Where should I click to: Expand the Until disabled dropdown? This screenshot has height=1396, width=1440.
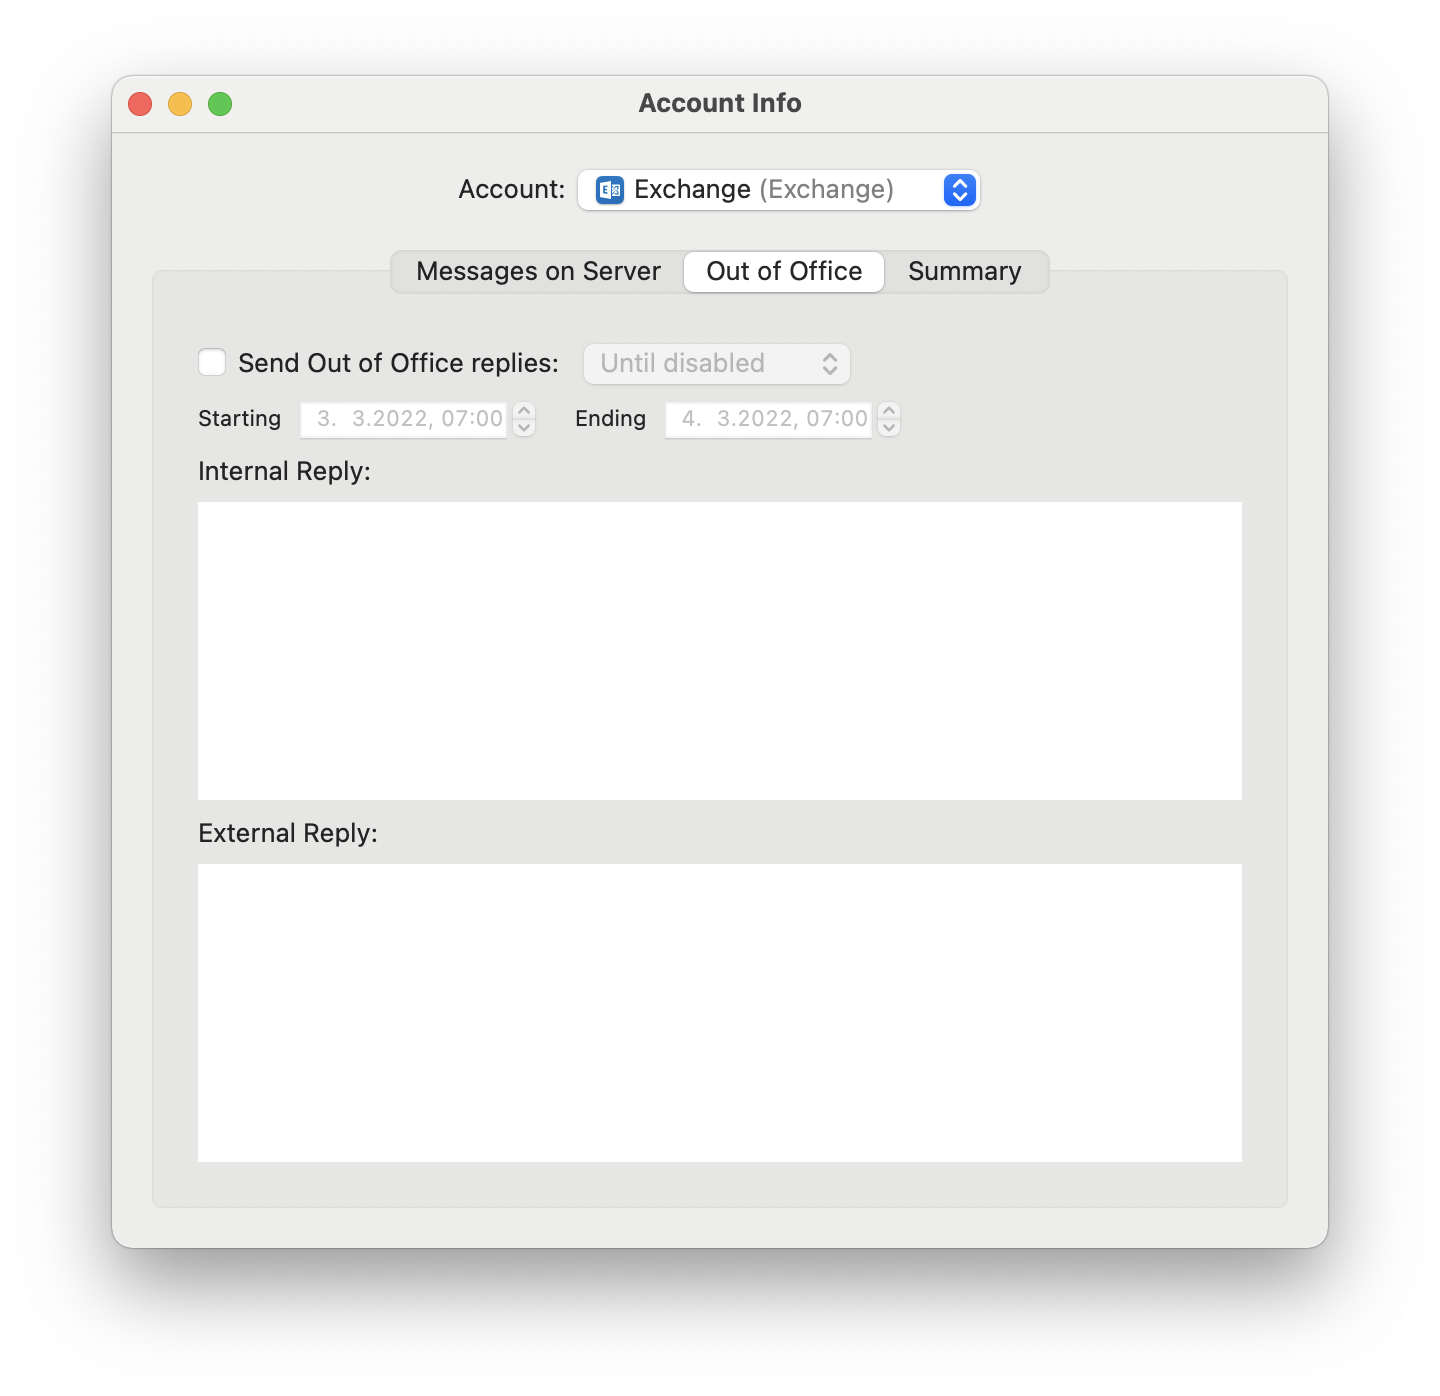tap(717, 364)
